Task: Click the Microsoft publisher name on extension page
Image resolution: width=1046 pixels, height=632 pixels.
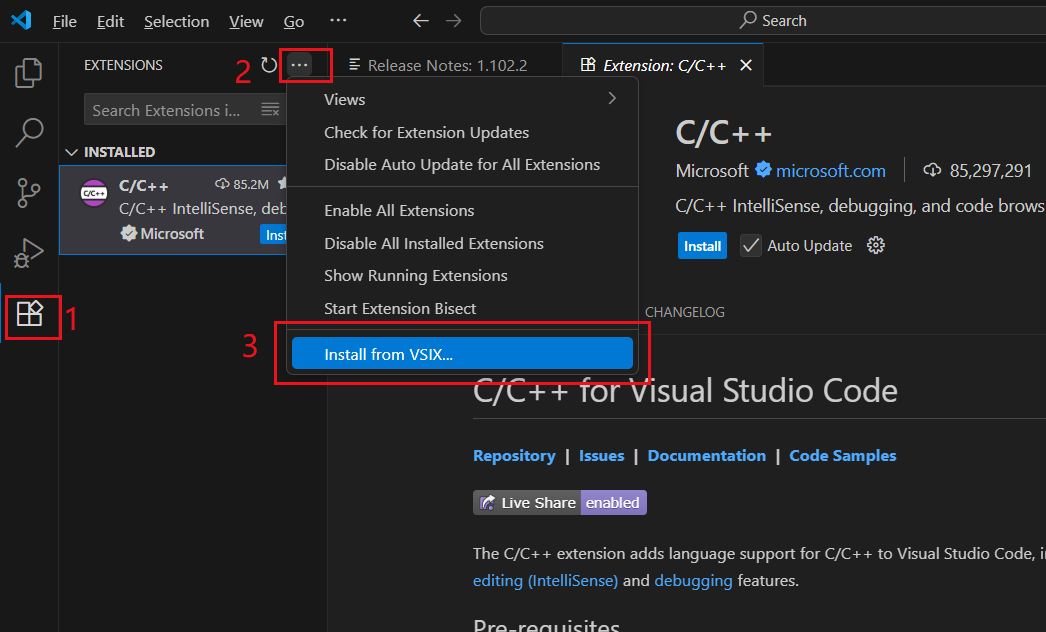Action: pyautogui.click(x=712, y=170)
